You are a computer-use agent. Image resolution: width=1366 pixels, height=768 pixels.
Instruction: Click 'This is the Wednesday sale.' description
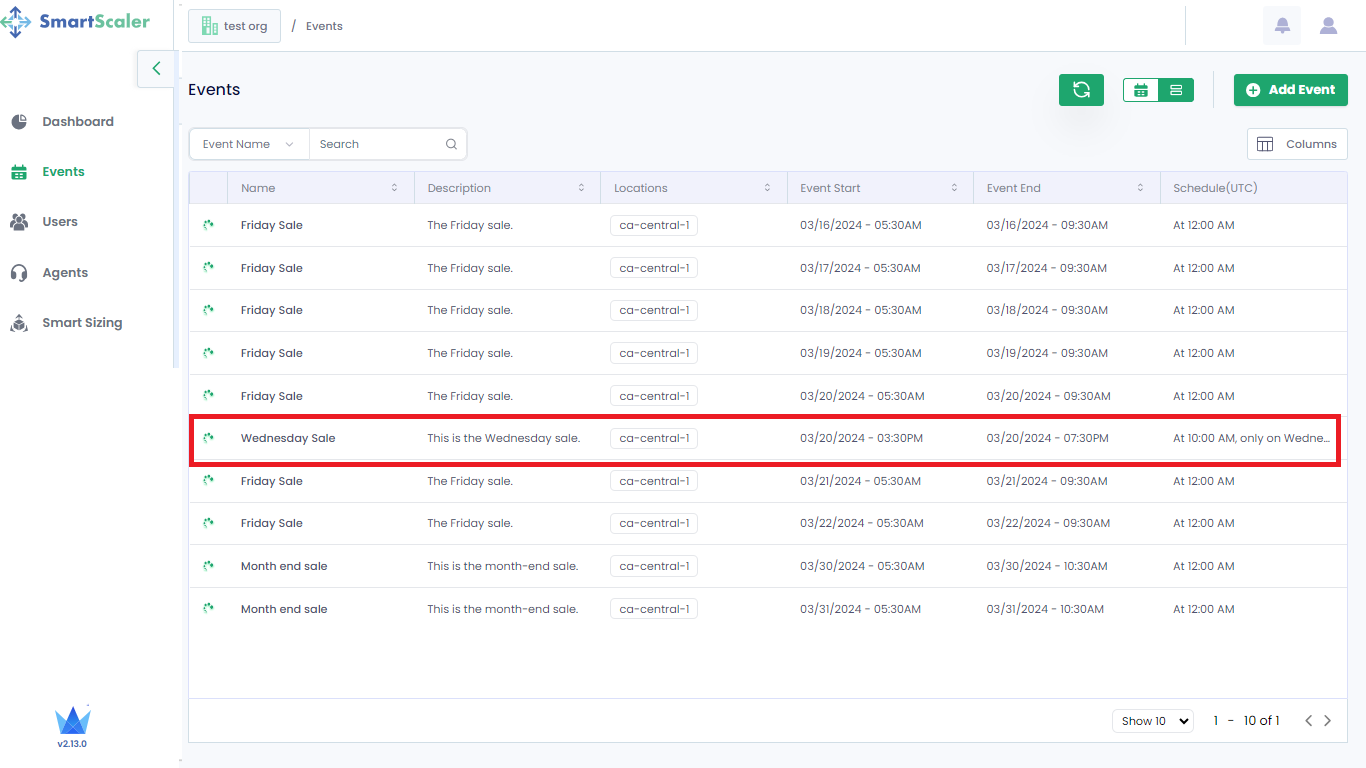503,438
